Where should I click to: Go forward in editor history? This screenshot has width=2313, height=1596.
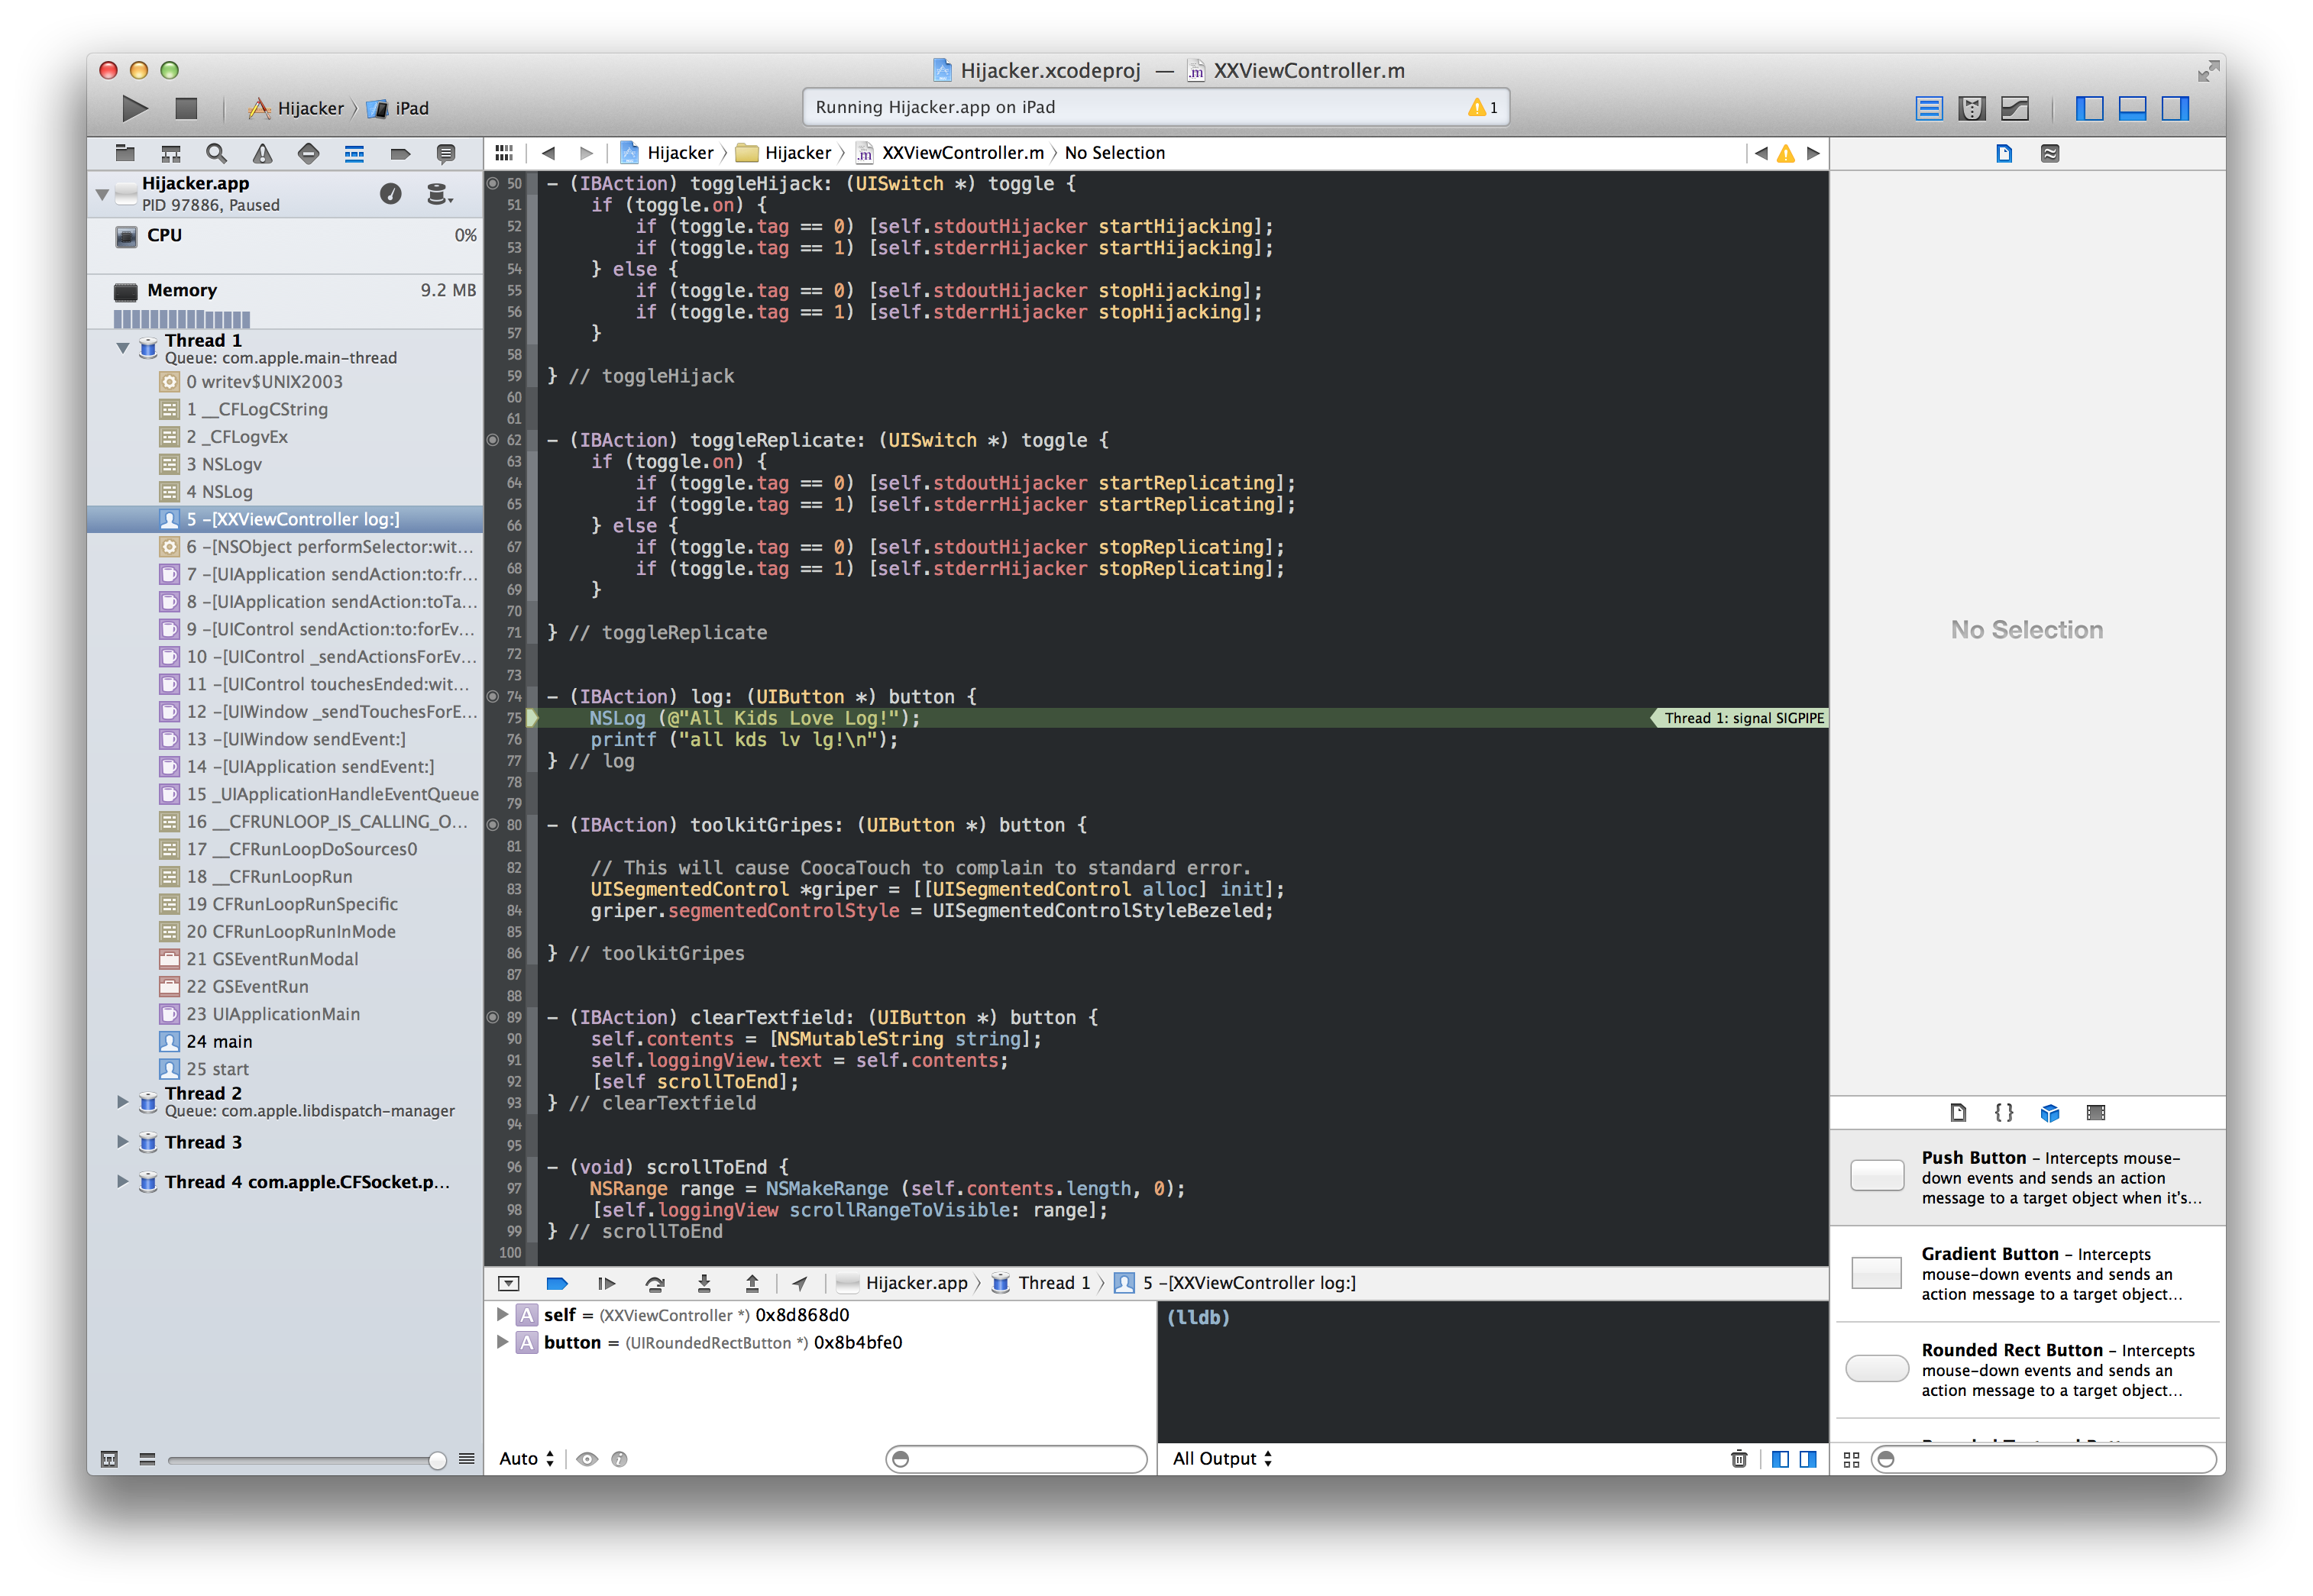(586, 153)
